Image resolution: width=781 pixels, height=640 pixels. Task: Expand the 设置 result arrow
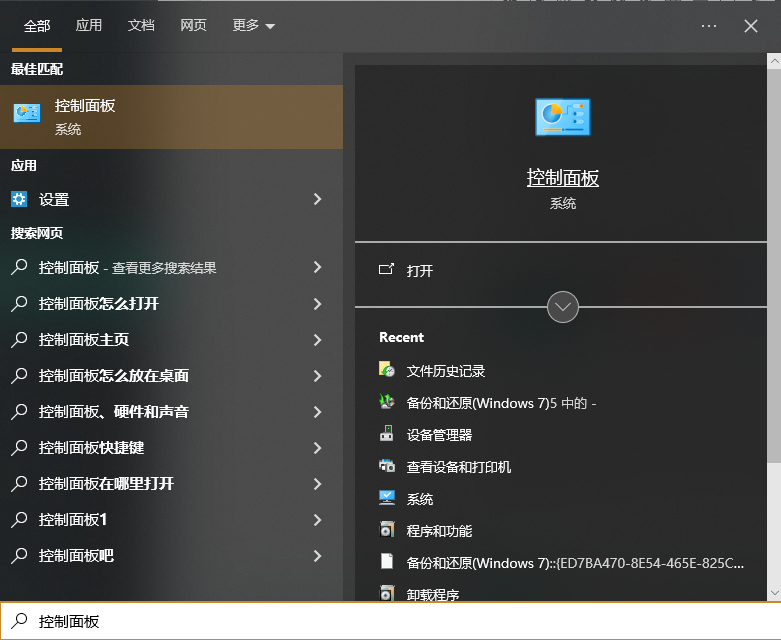pyautogui.click(x=317, y=199)
